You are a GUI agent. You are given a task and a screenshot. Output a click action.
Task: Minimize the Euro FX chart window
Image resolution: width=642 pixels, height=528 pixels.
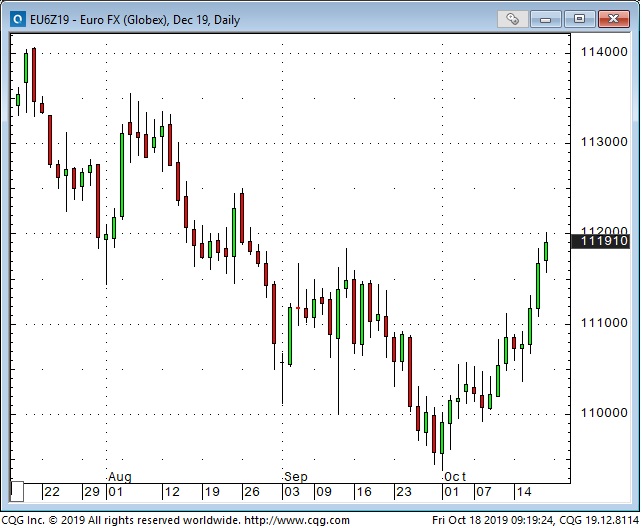545,19
